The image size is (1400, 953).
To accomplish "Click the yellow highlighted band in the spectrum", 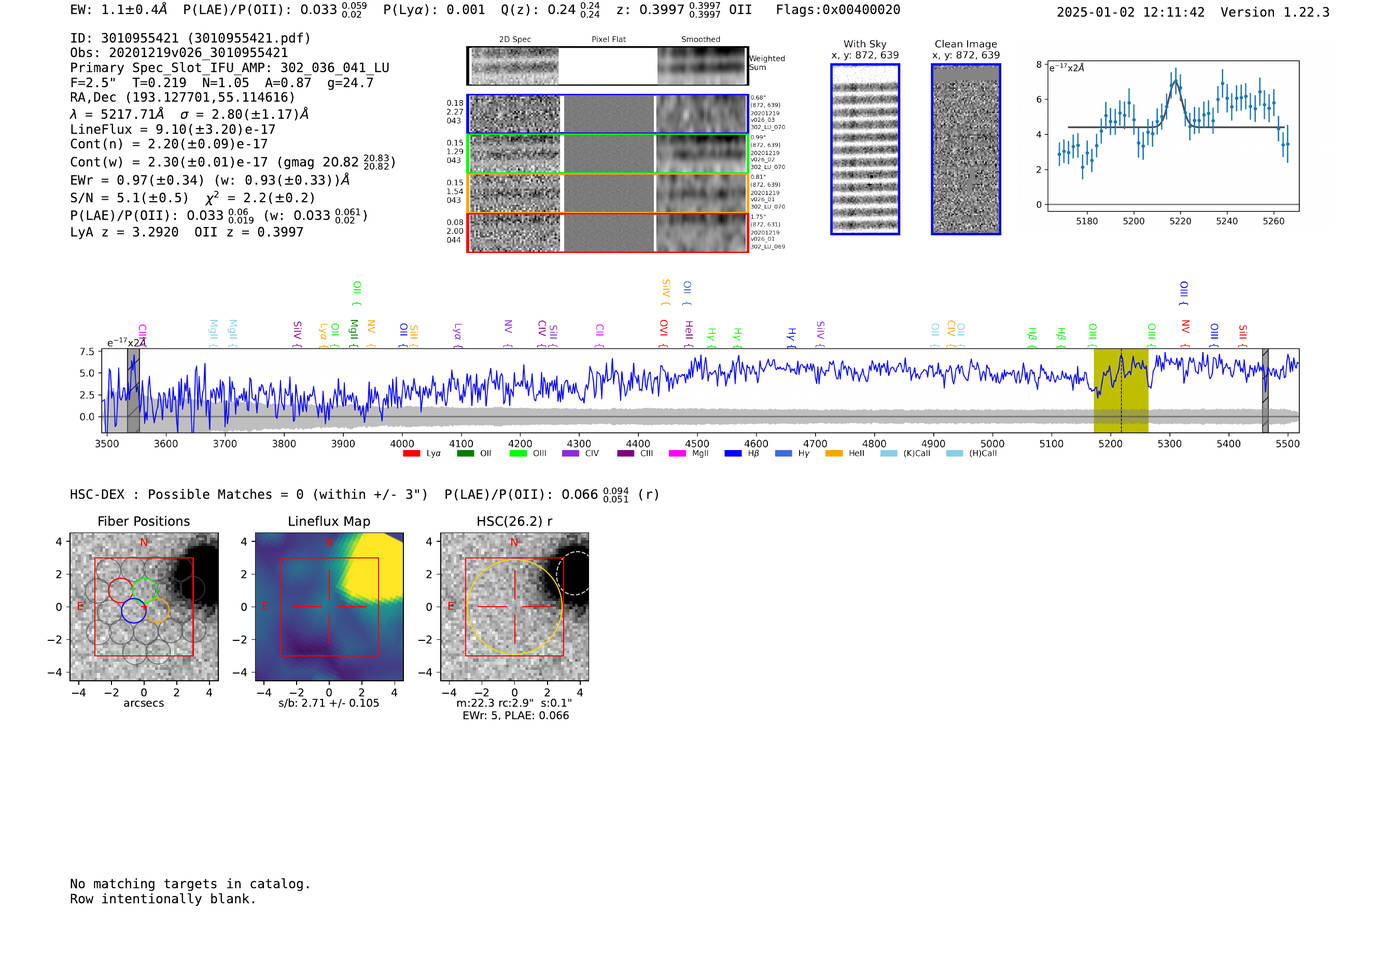I will (1121, 390).
